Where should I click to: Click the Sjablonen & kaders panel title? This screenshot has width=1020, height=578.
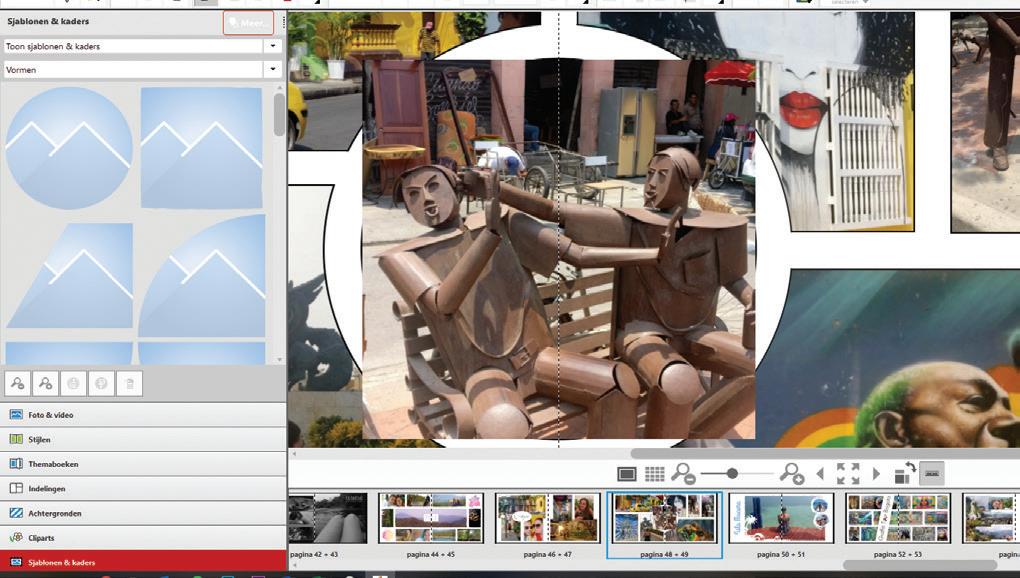click(x=48, y=21)
